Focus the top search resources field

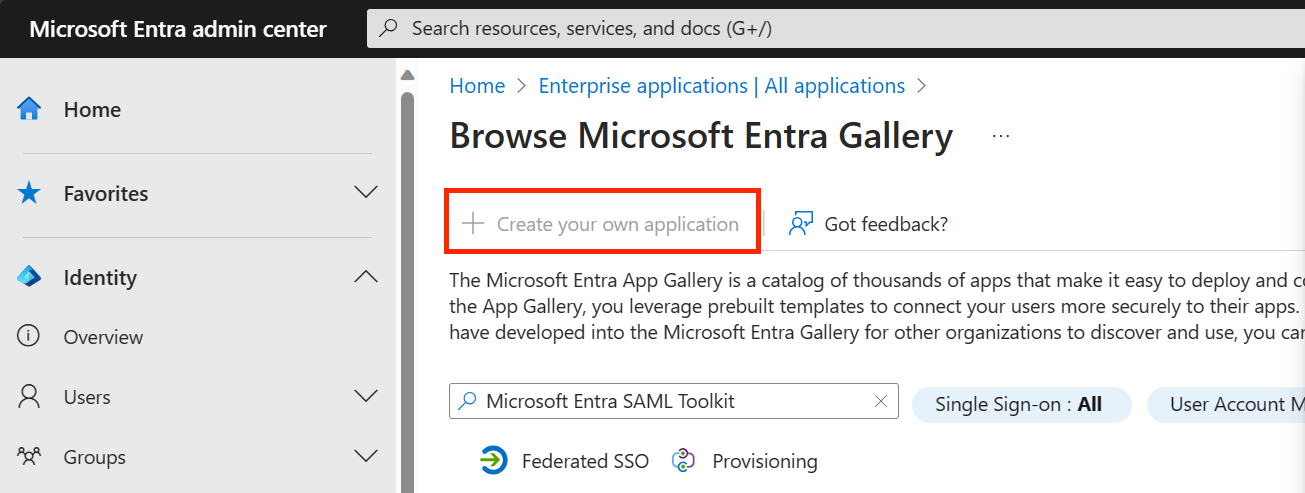(836, 28)
